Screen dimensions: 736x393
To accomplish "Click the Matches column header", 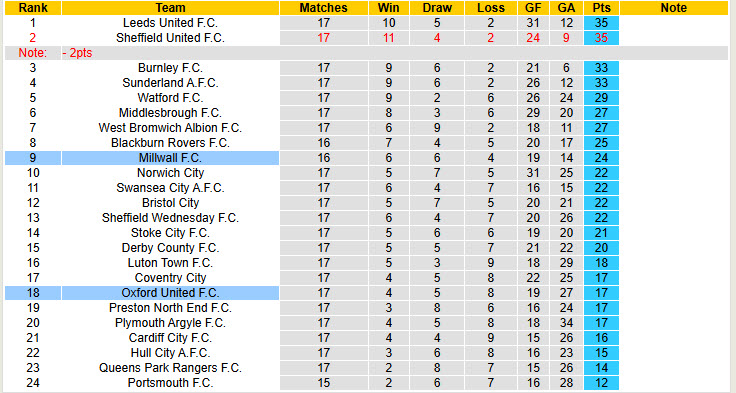I will tap(323, 8).
